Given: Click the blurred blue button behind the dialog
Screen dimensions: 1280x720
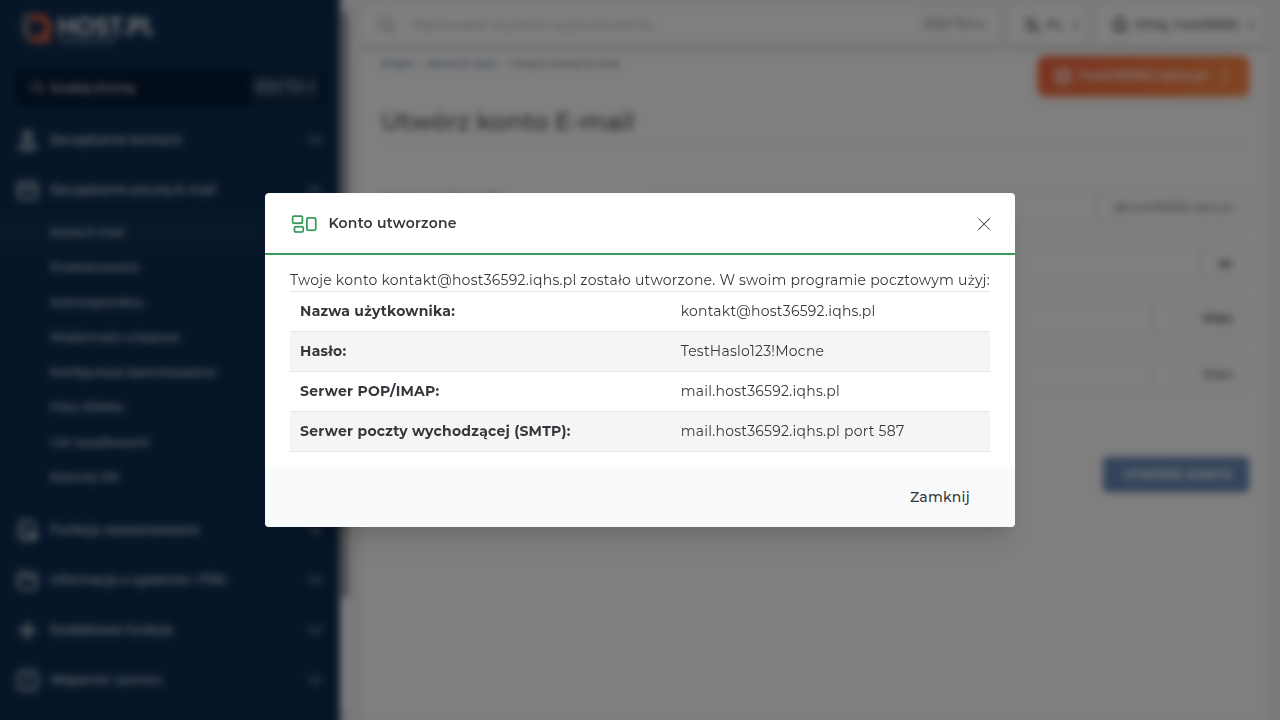Looking at the screenshot, I should pyautogui.click(x=1176, y=475).
